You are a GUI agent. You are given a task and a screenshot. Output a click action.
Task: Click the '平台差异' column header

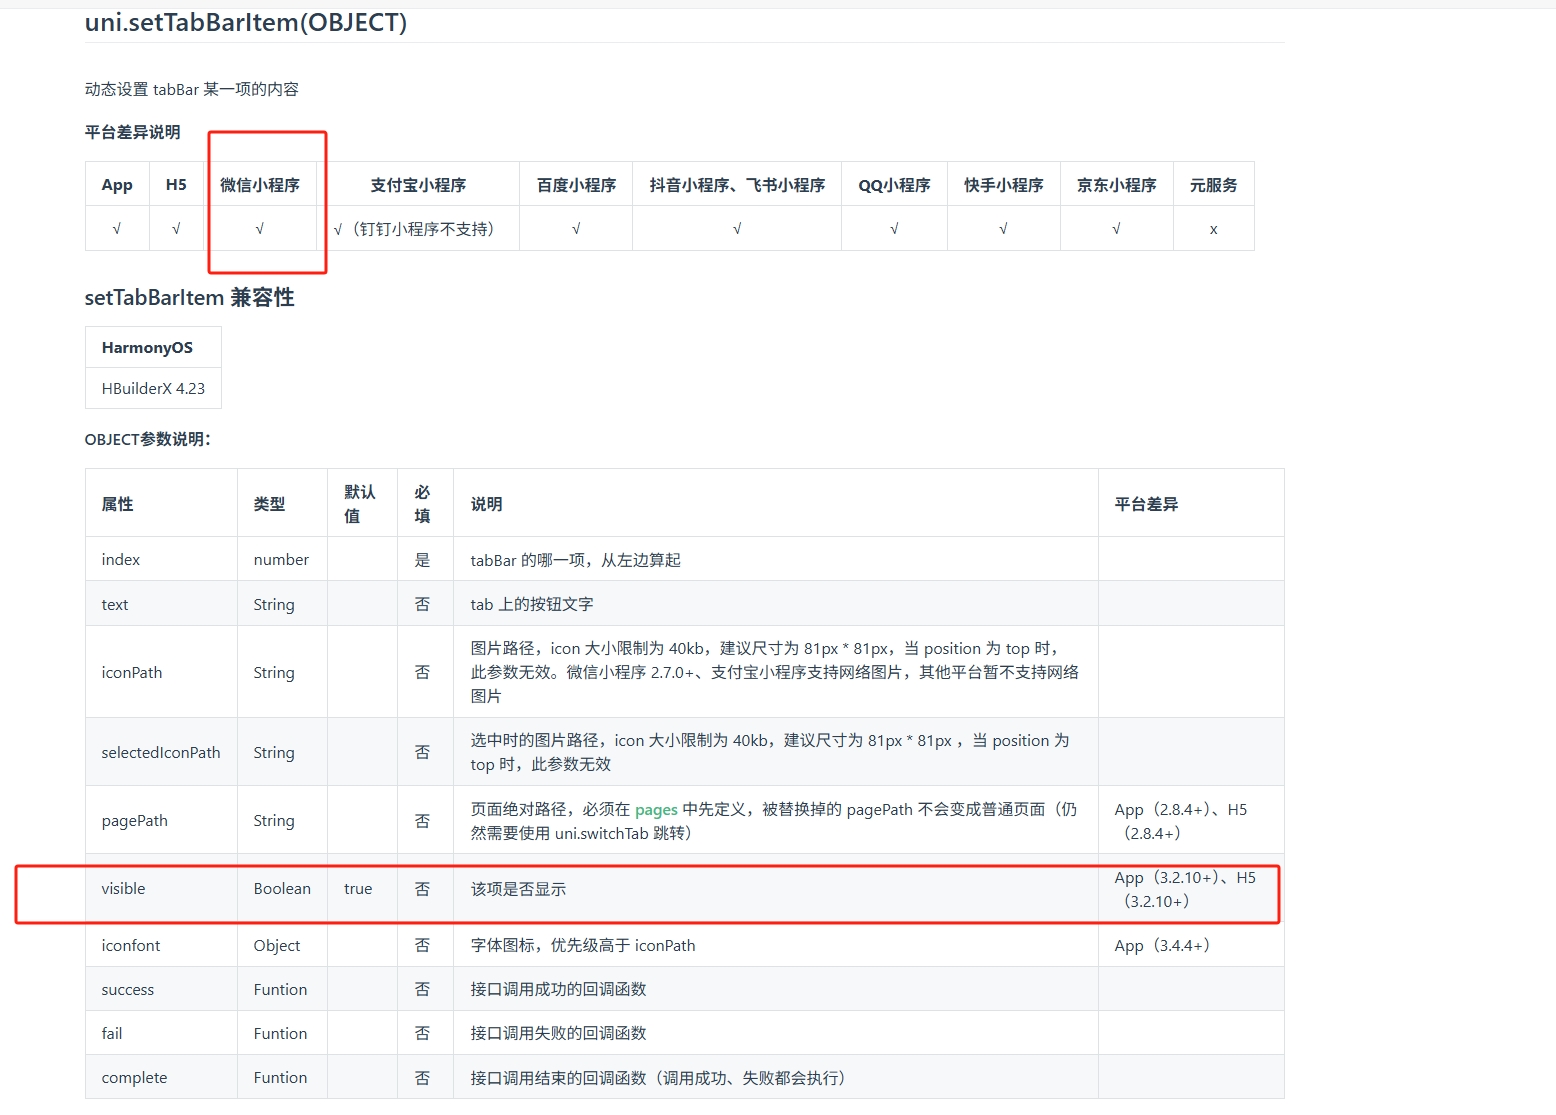(1191, 504)
